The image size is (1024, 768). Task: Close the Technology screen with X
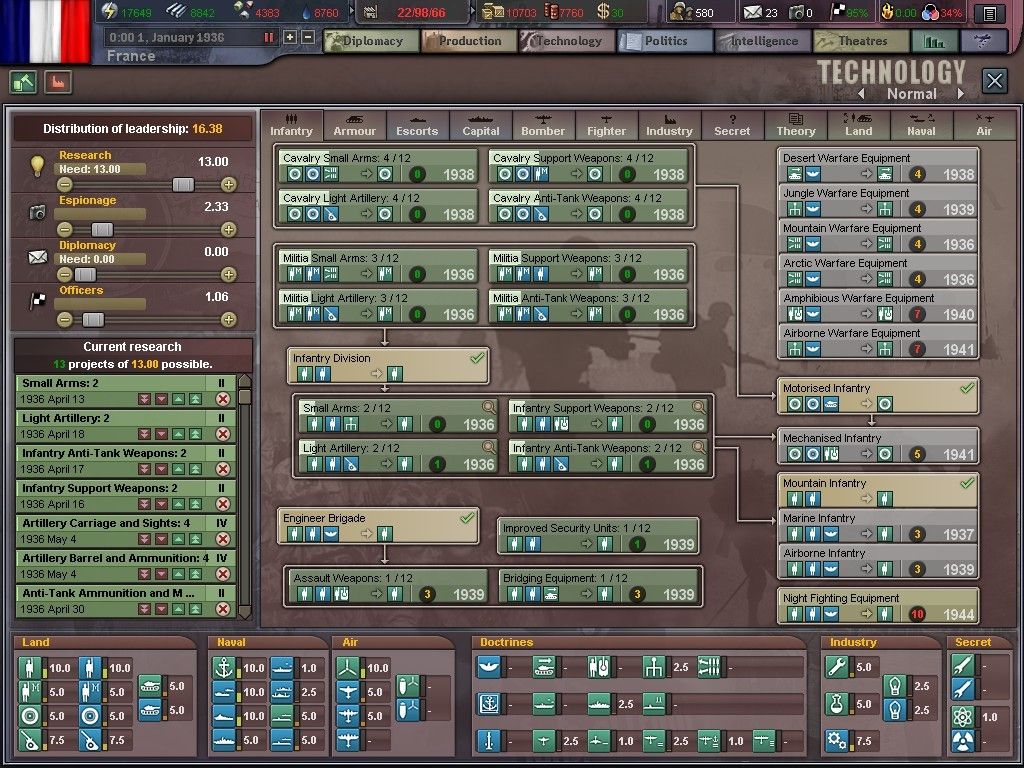coord(994,81)
